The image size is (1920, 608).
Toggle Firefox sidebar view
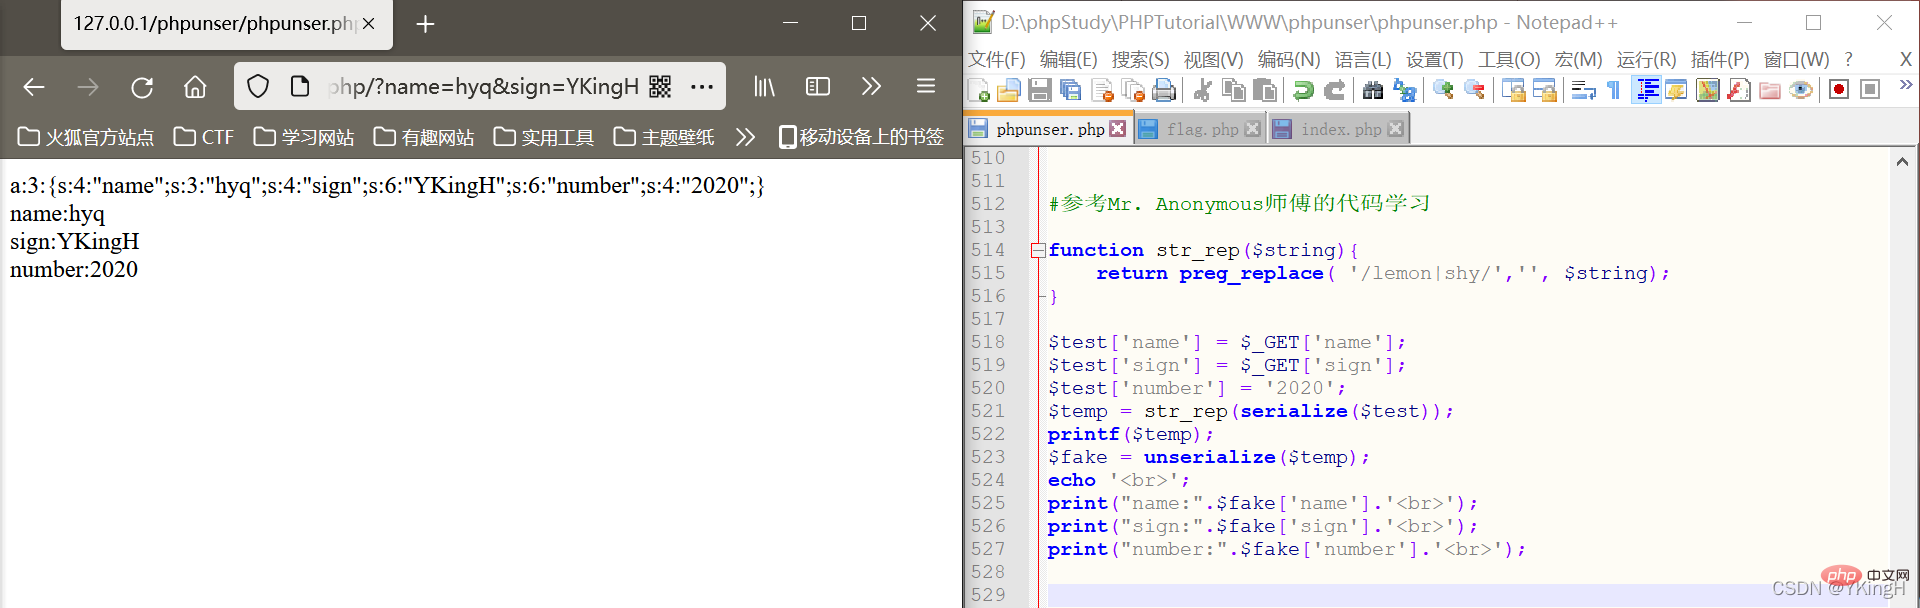pyautogui.click(x=818, y=87)
